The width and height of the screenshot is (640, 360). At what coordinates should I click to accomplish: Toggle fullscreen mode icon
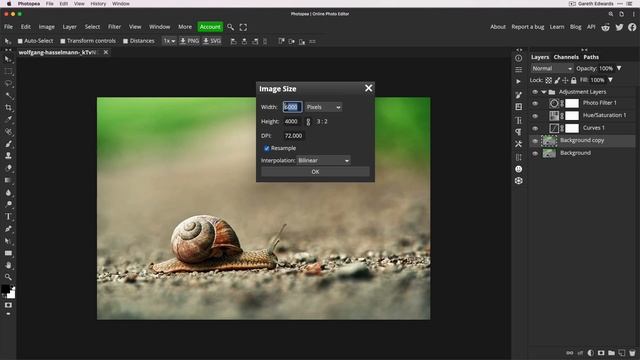tap(243, 27)
